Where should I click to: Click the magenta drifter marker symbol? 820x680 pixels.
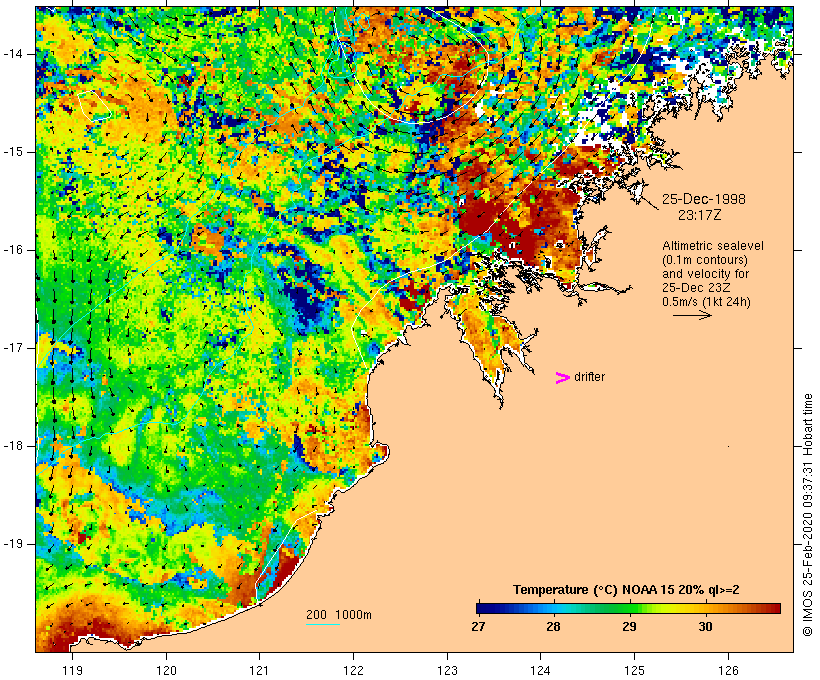click(x=562, y=378)
